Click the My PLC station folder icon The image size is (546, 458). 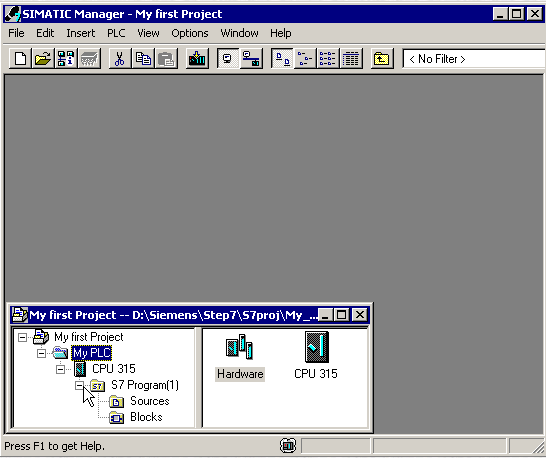point(60,353)
